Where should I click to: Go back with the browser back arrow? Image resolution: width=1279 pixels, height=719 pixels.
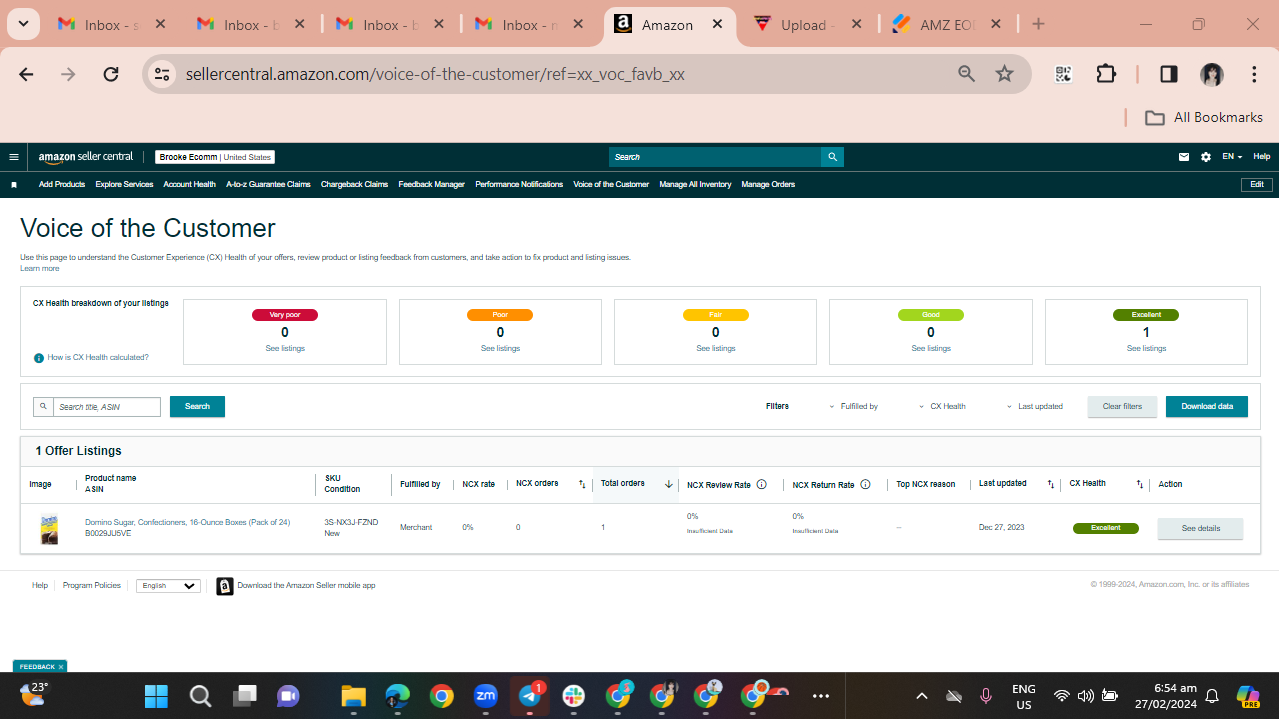click(26, 74)
